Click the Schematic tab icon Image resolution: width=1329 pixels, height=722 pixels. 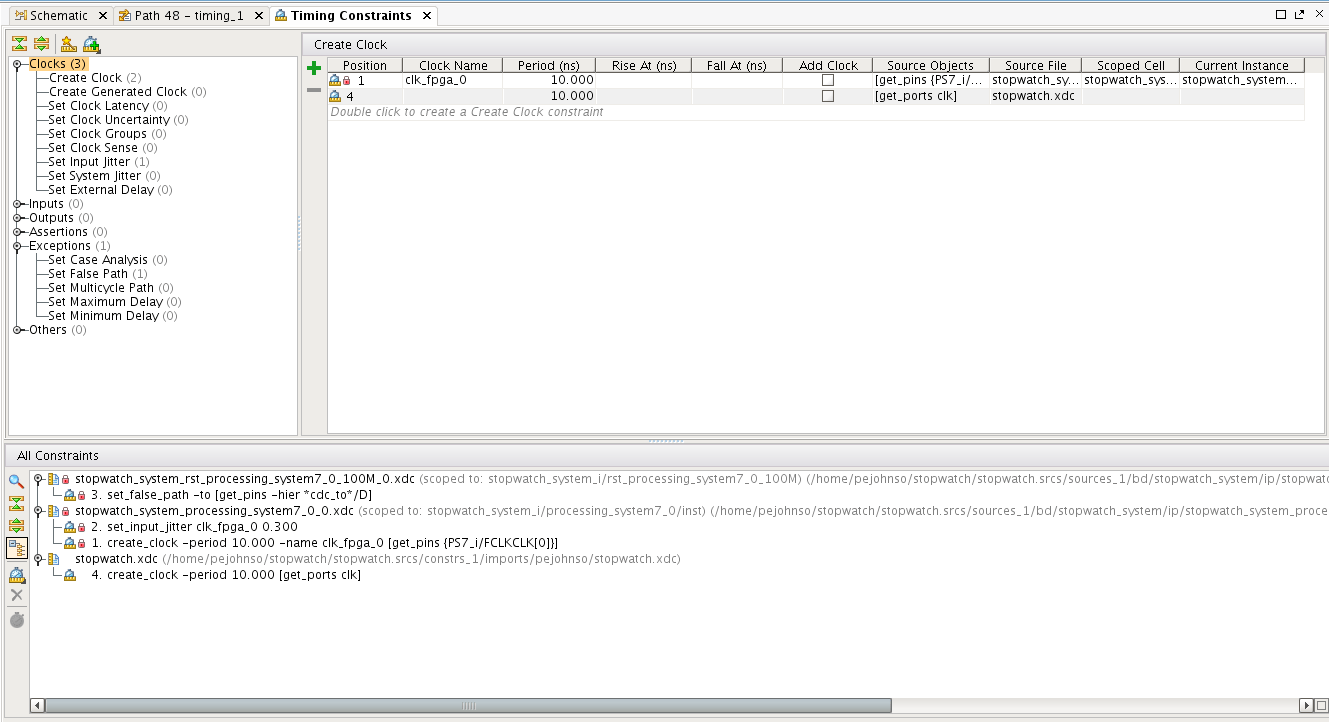(x=19, y=16)
